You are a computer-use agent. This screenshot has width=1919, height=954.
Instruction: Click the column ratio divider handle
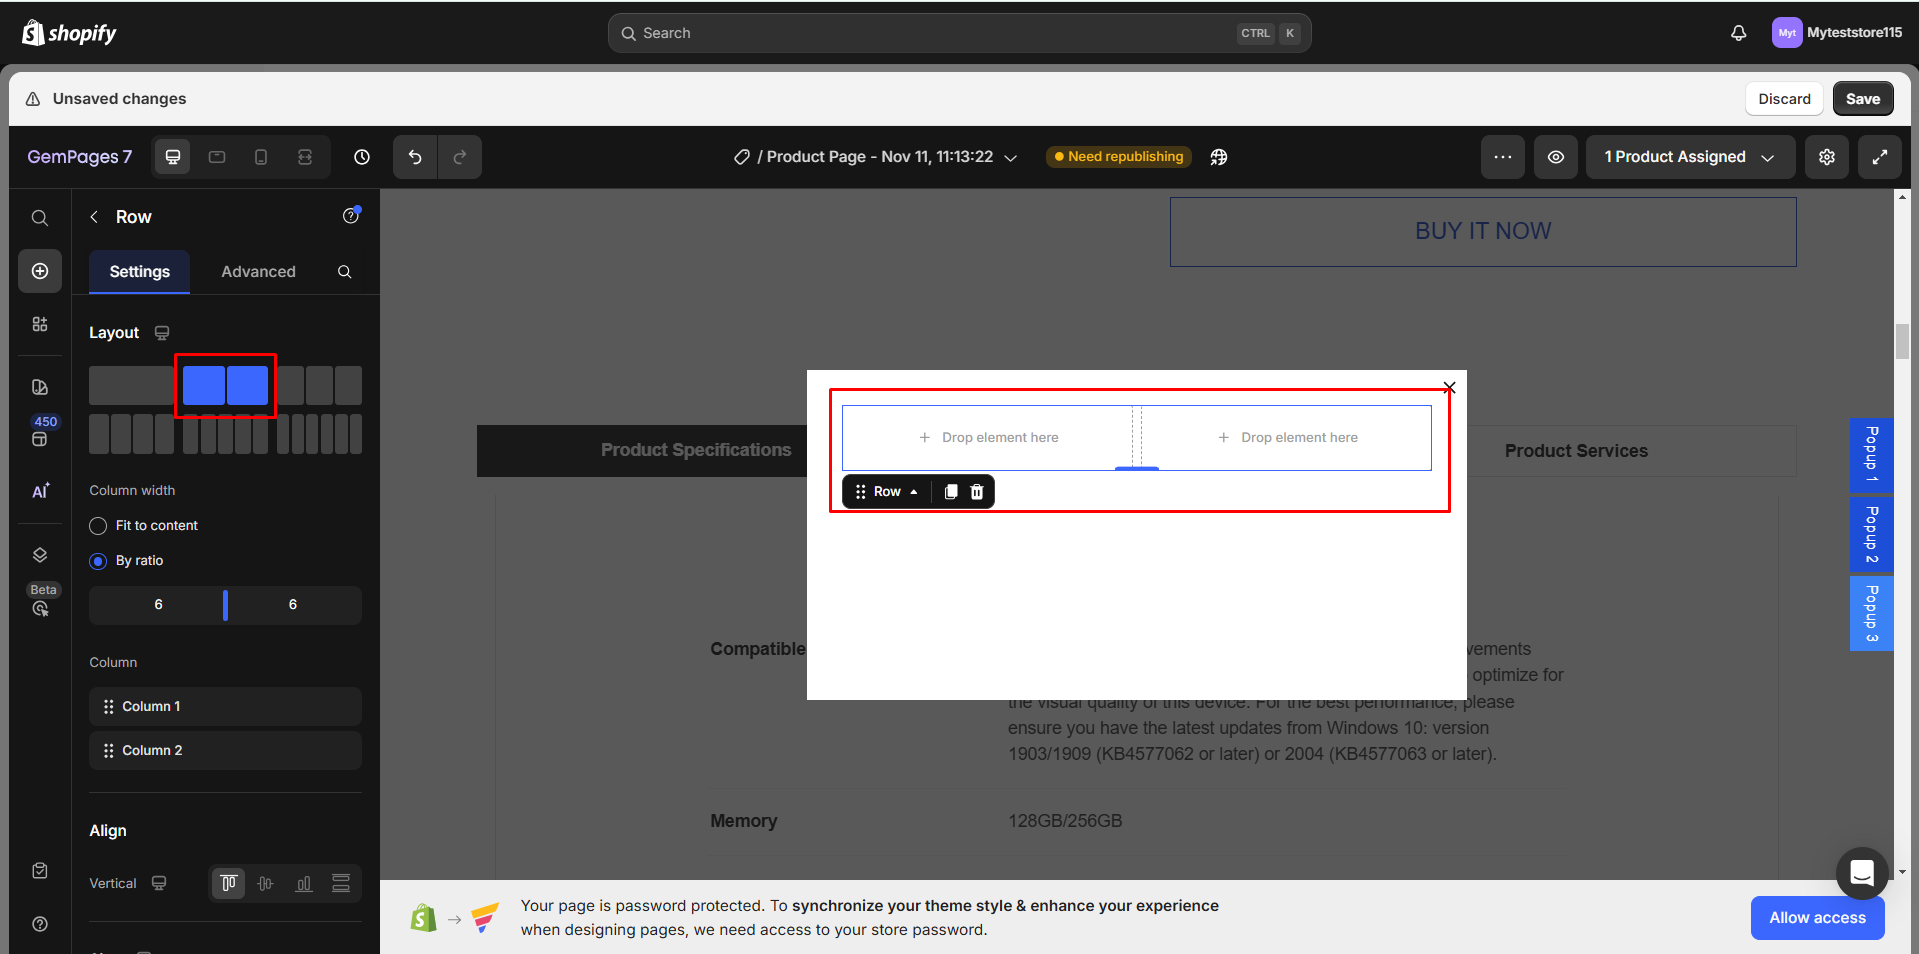coord(225,605)
